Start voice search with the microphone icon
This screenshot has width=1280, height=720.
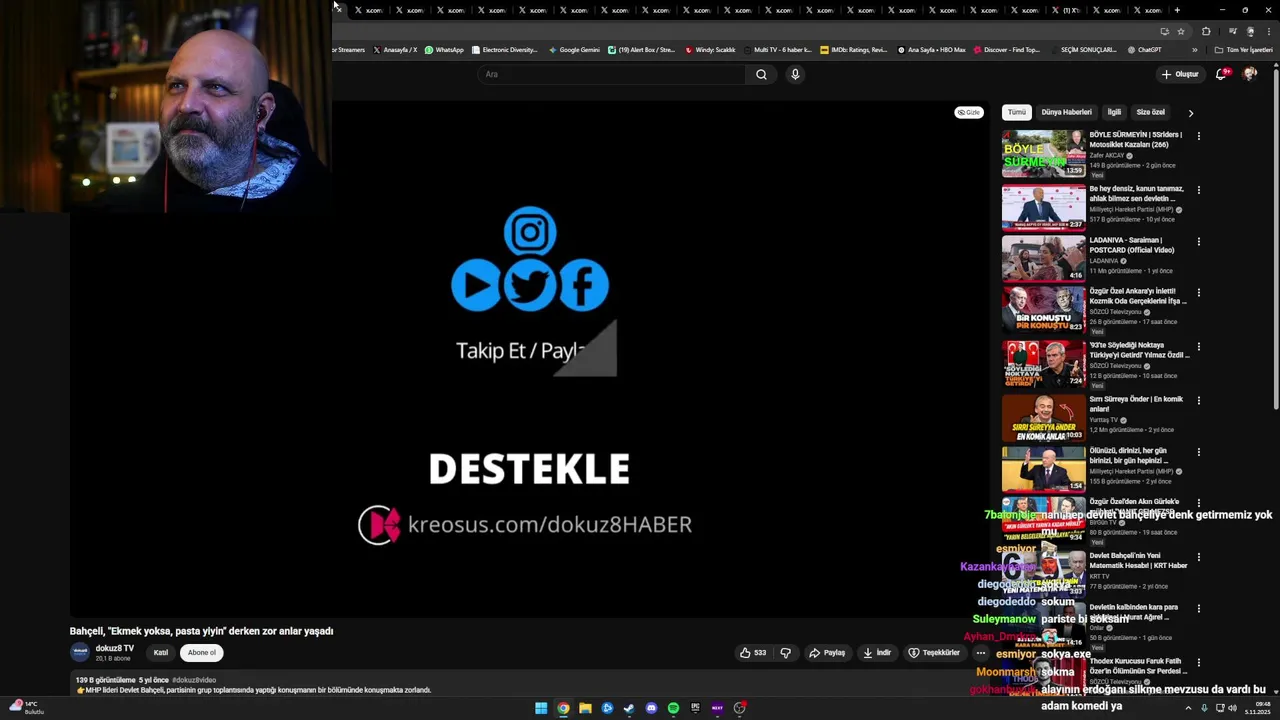[x=795, y=74]
